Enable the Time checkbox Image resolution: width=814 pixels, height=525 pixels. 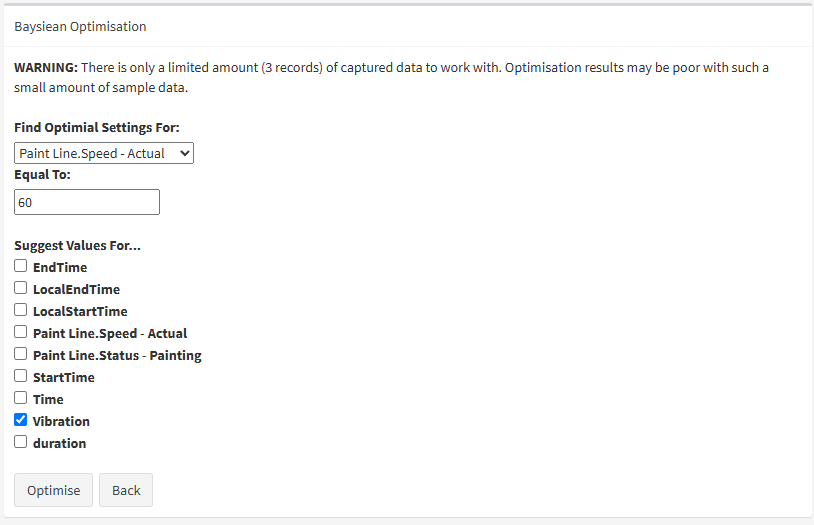tap(20, 398)
